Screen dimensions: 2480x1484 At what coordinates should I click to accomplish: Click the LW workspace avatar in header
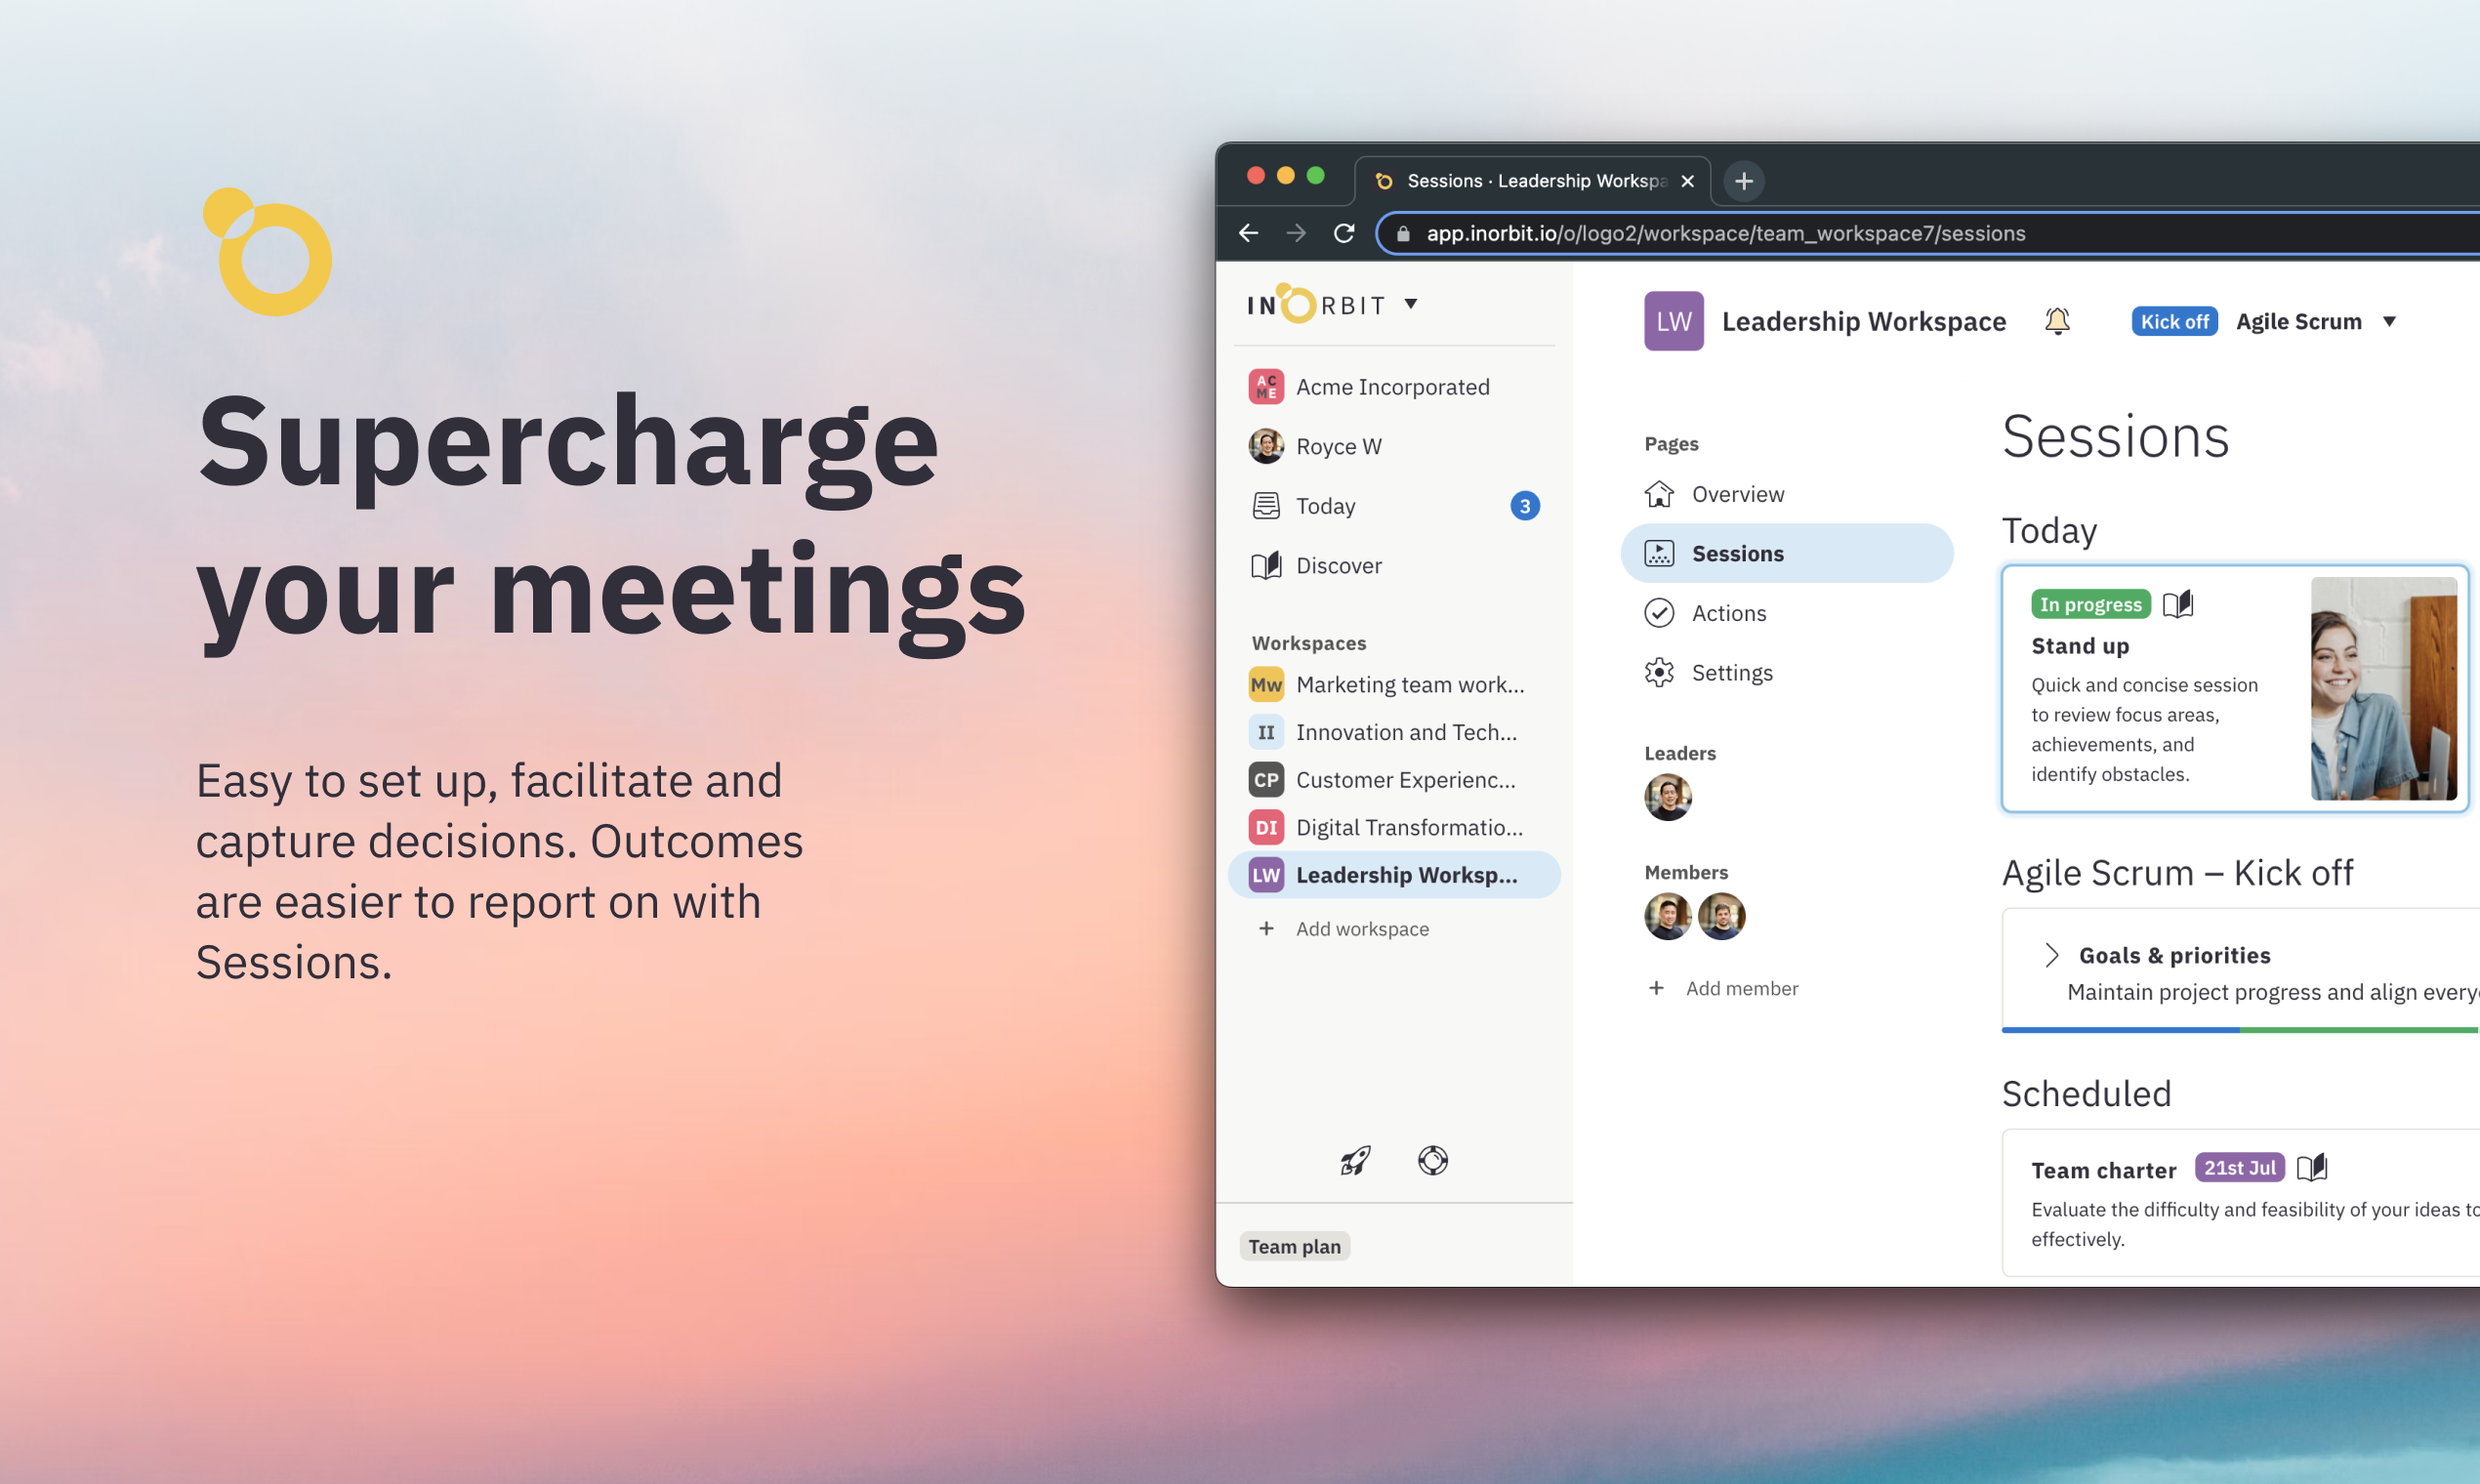coord(1673,321)
